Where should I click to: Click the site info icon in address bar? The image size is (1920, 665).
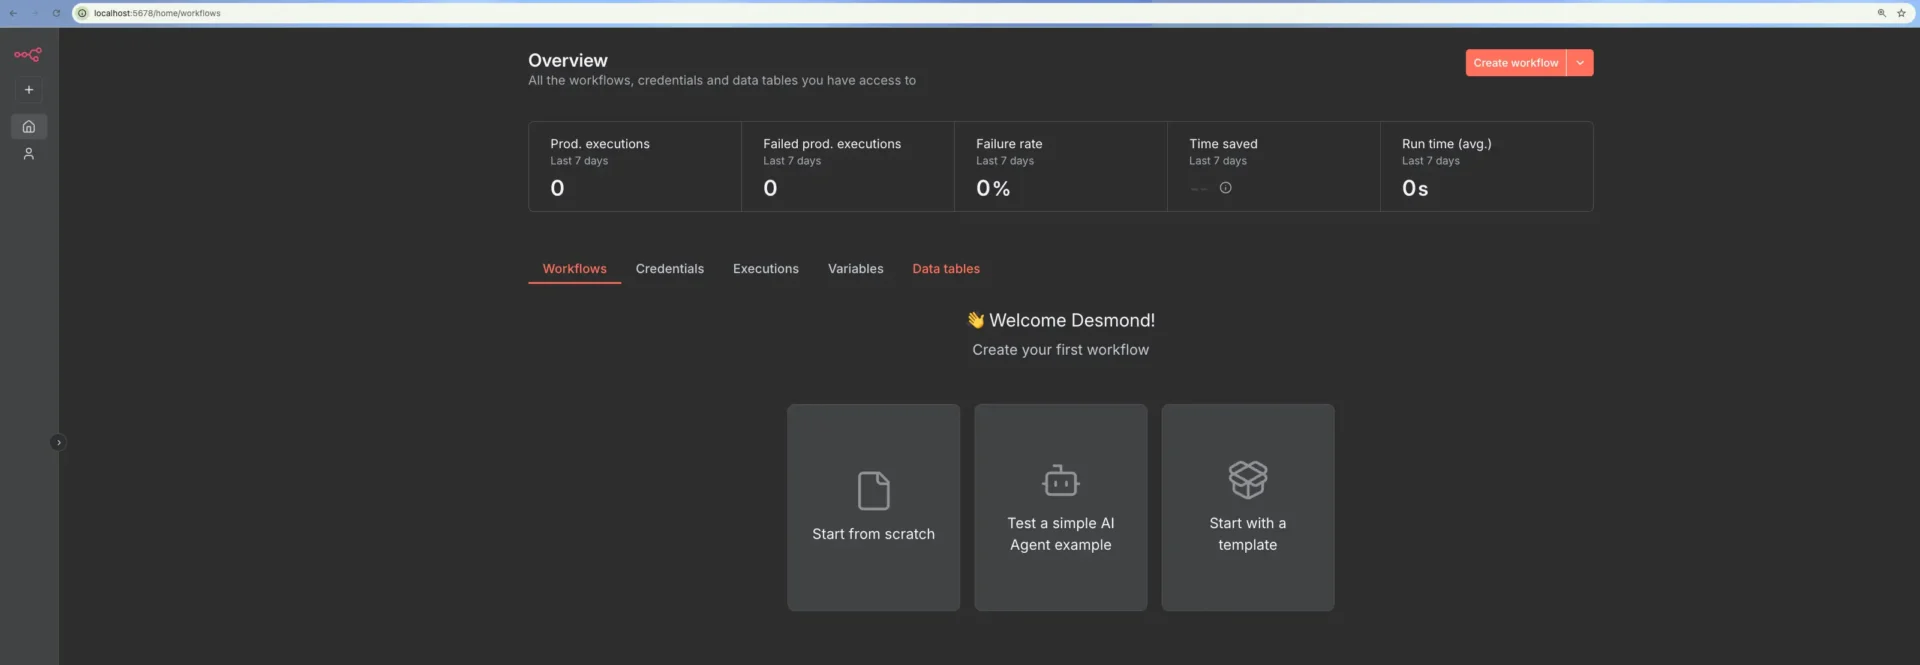82,13
